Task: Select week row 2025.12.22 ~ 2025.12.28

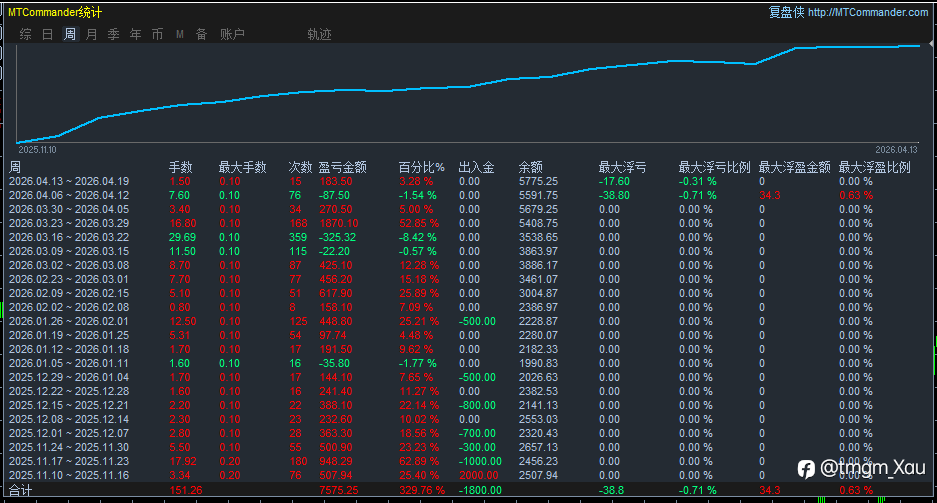Action: pyautogui.click(x=468, y=391)
